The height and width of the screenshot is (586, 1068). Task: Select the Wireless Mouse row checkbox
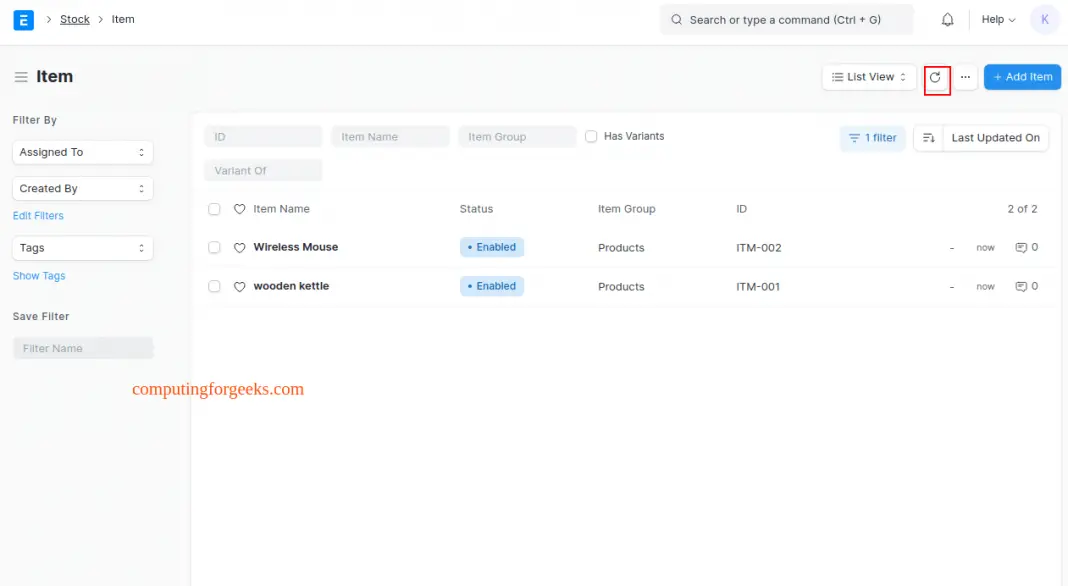(x=214, y=247)
